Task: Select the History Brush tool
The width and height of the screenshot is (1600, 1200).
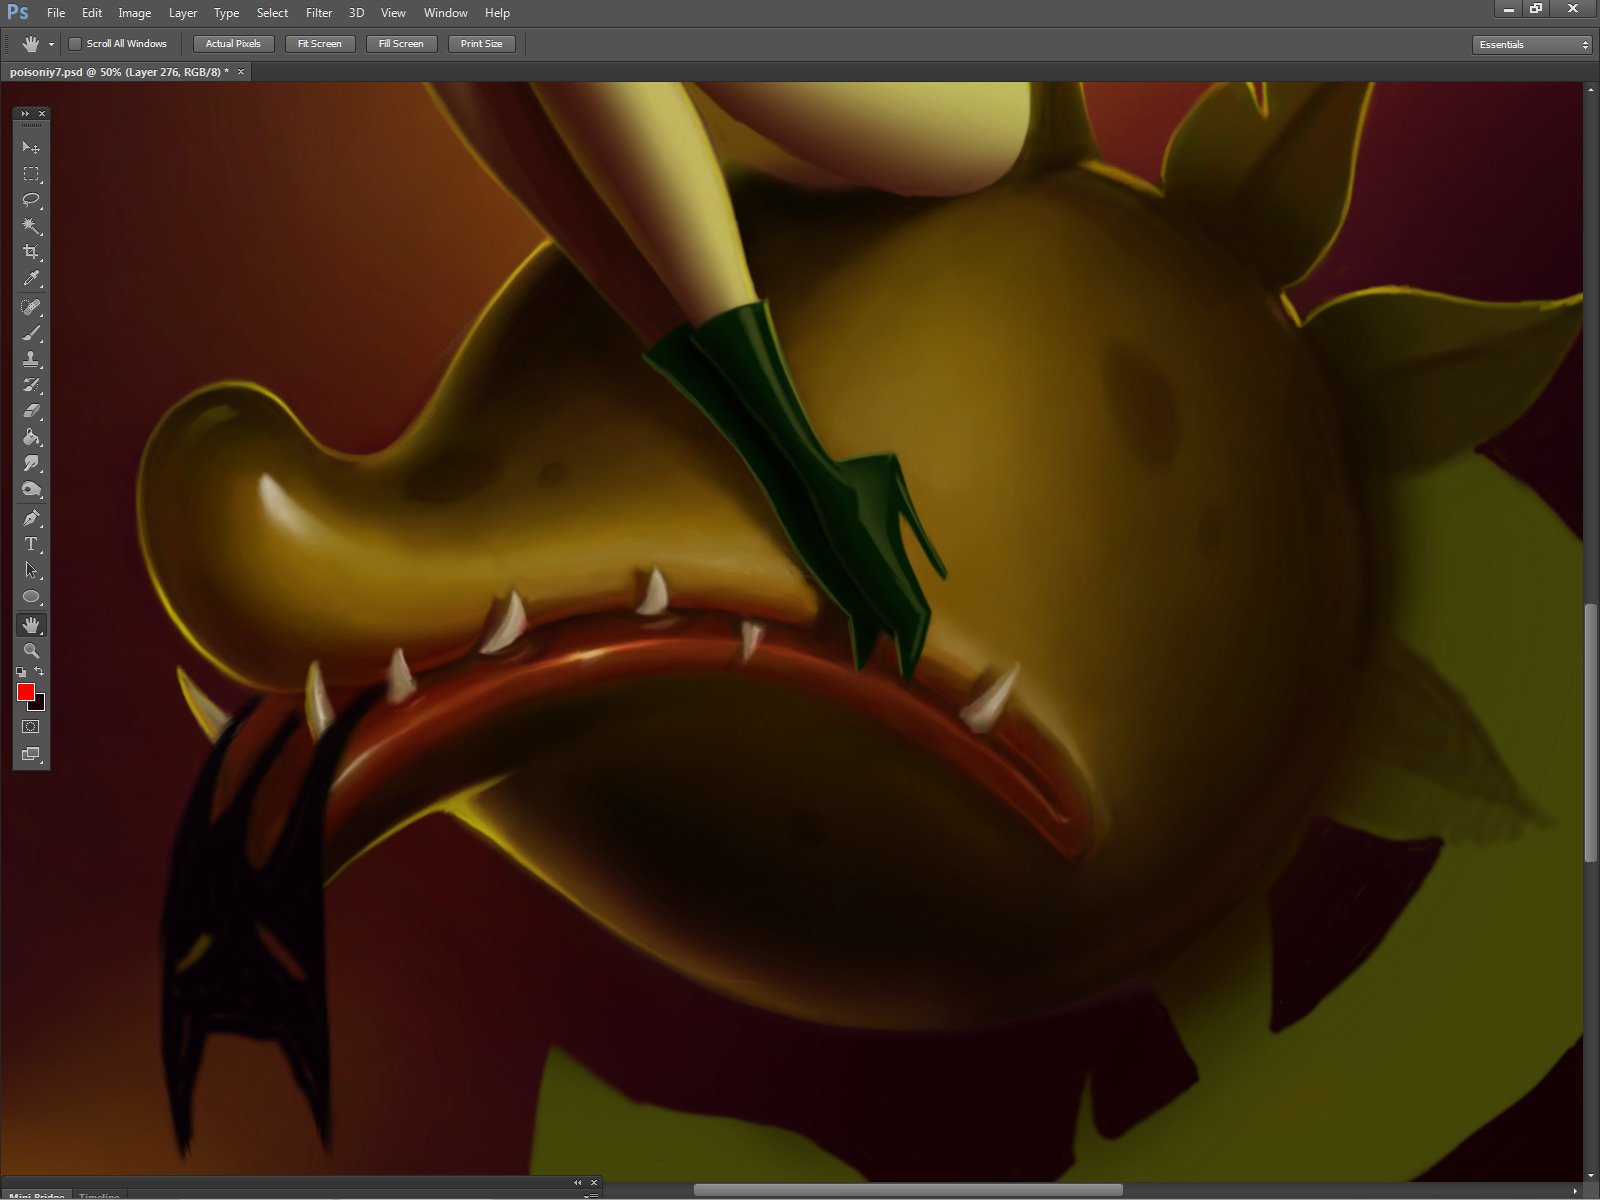Action: 31,385
